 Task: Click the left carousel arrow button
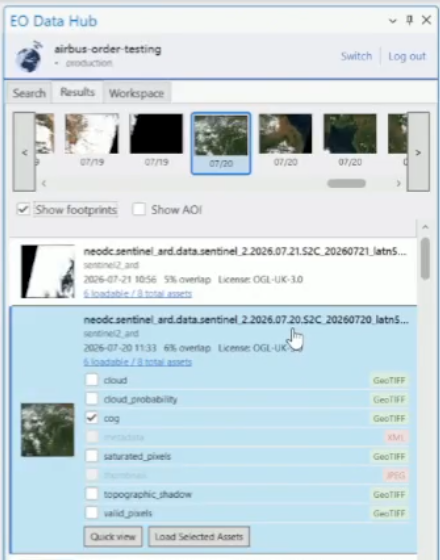(24, 152)
